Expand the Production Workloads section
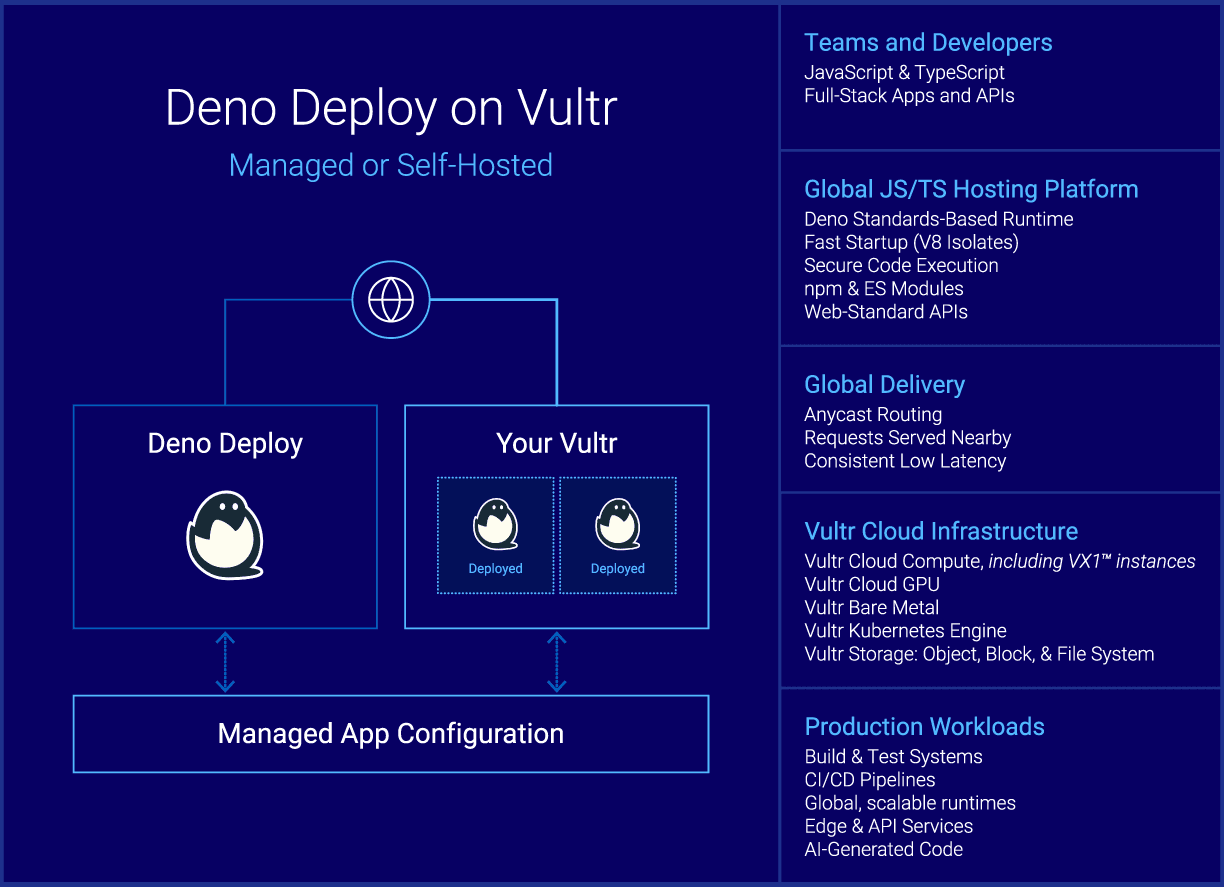This screenshot has height=887, width=1224. 924,727
